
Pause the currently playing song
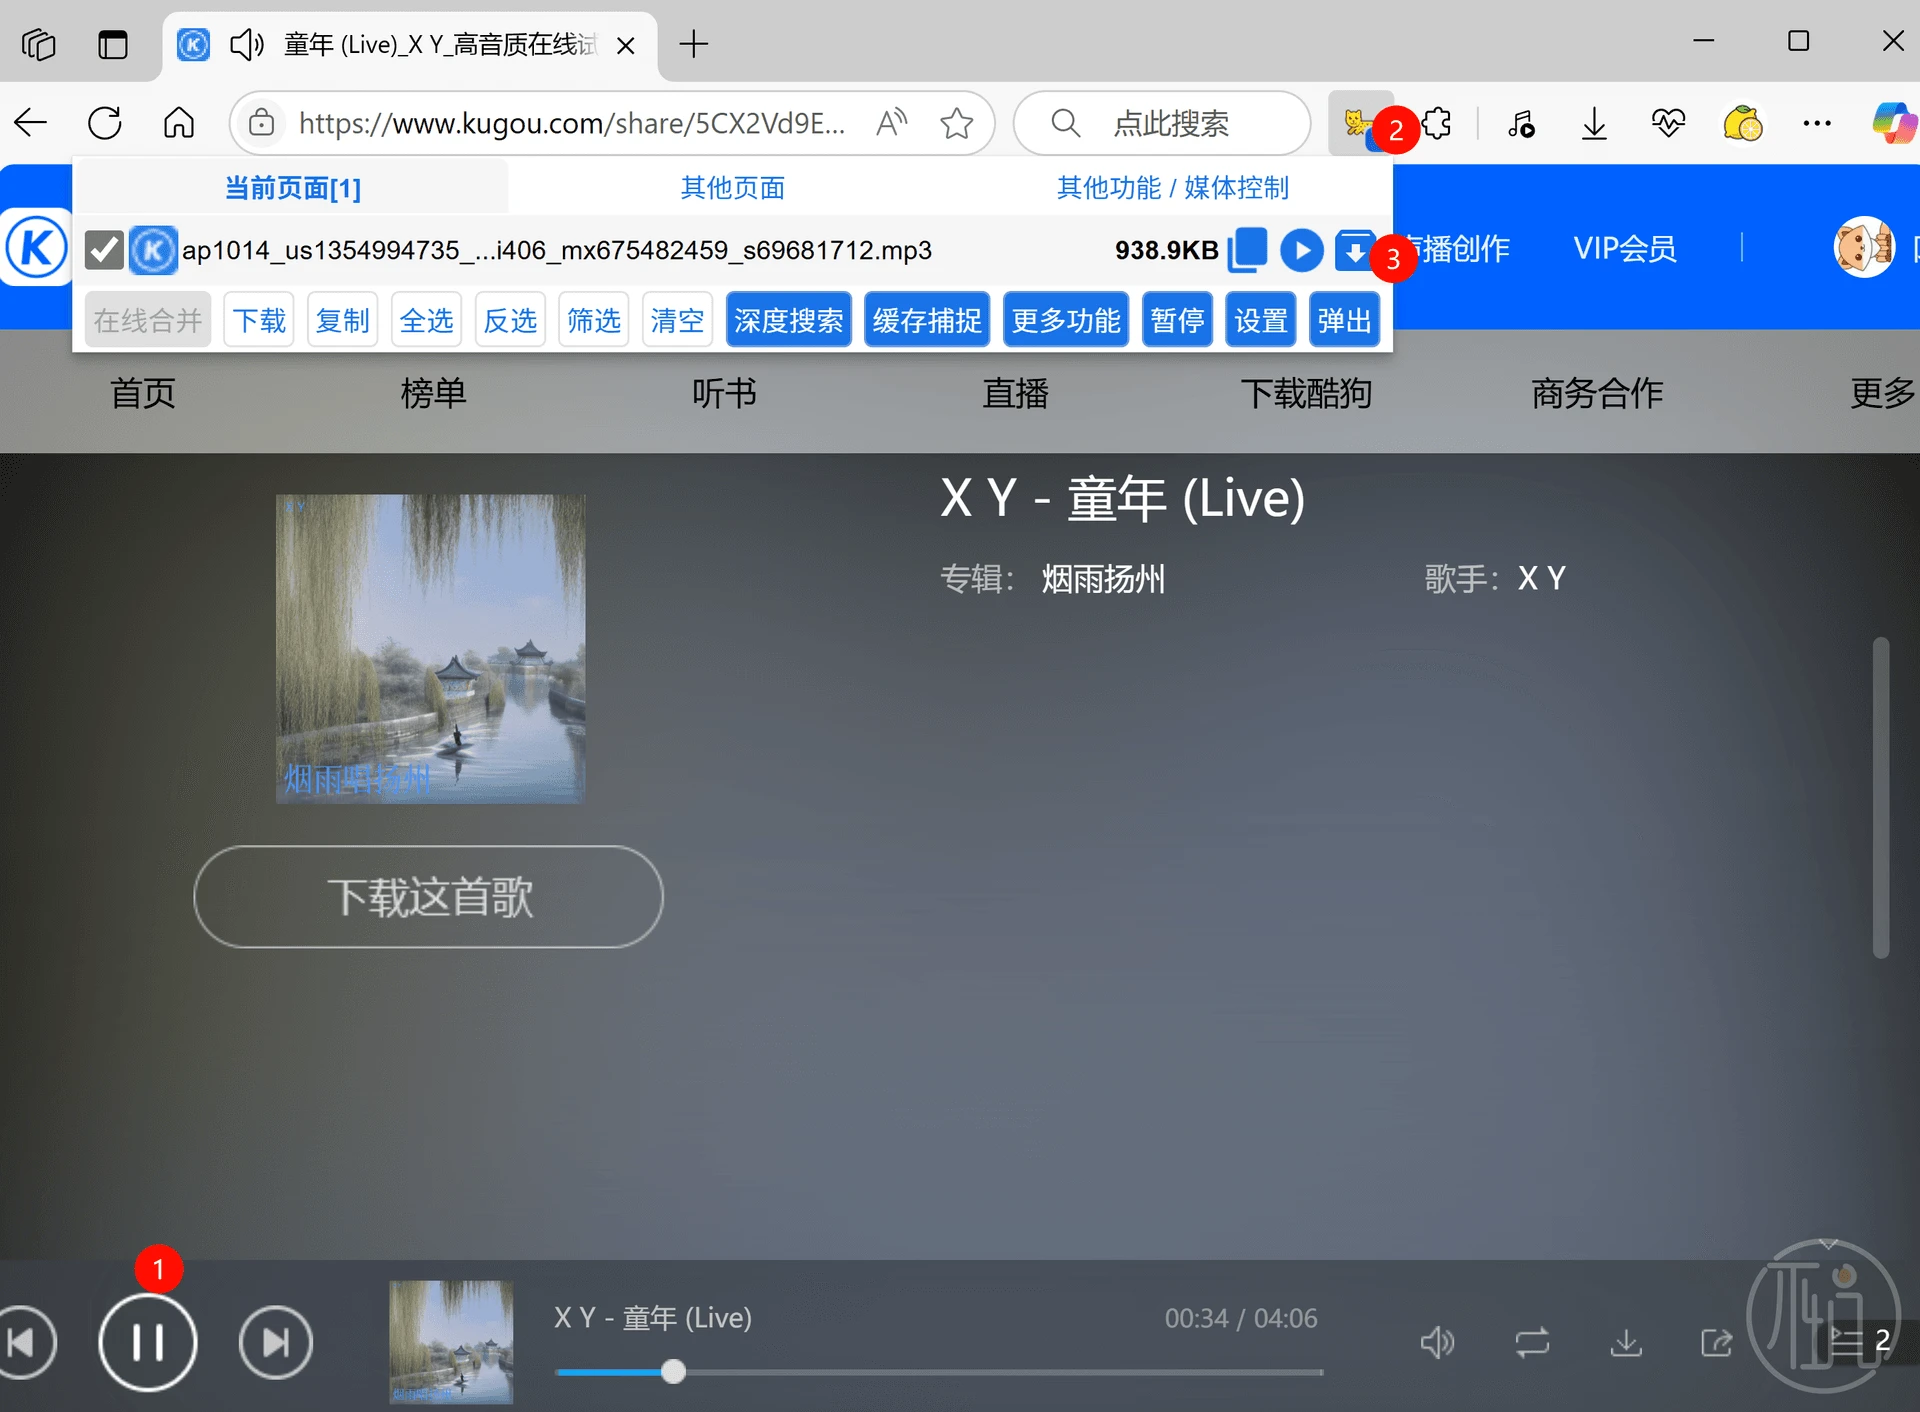point(148,1342)
